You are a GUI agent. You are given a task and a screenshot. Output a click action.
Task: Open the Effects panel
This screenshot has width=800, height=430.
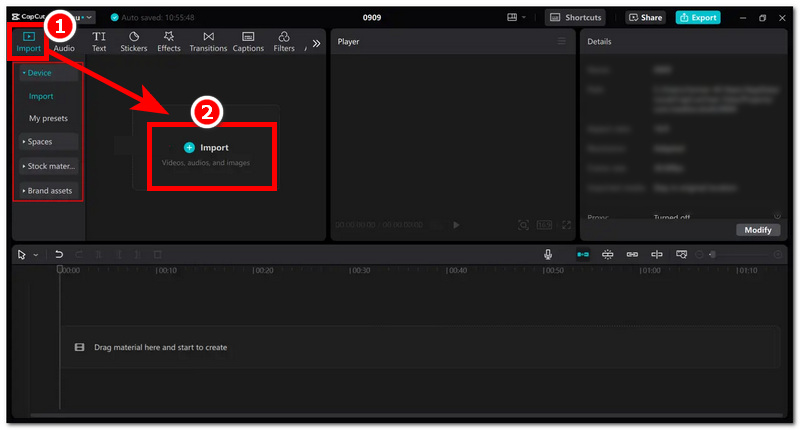click(169, 41)
